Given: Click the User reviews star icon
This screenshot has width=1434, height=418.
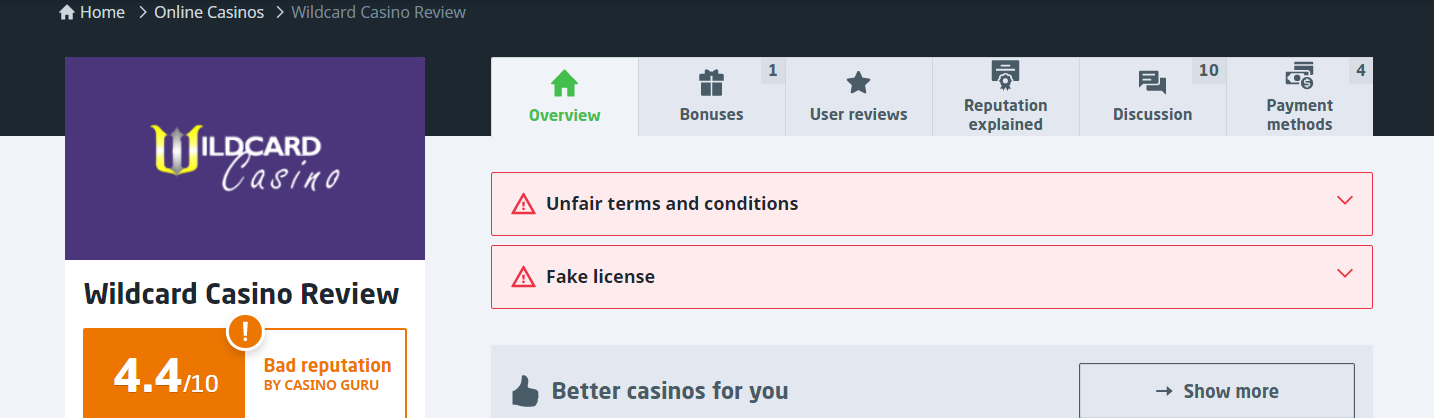Looking at the screenshot, I should tap(858, 82).
